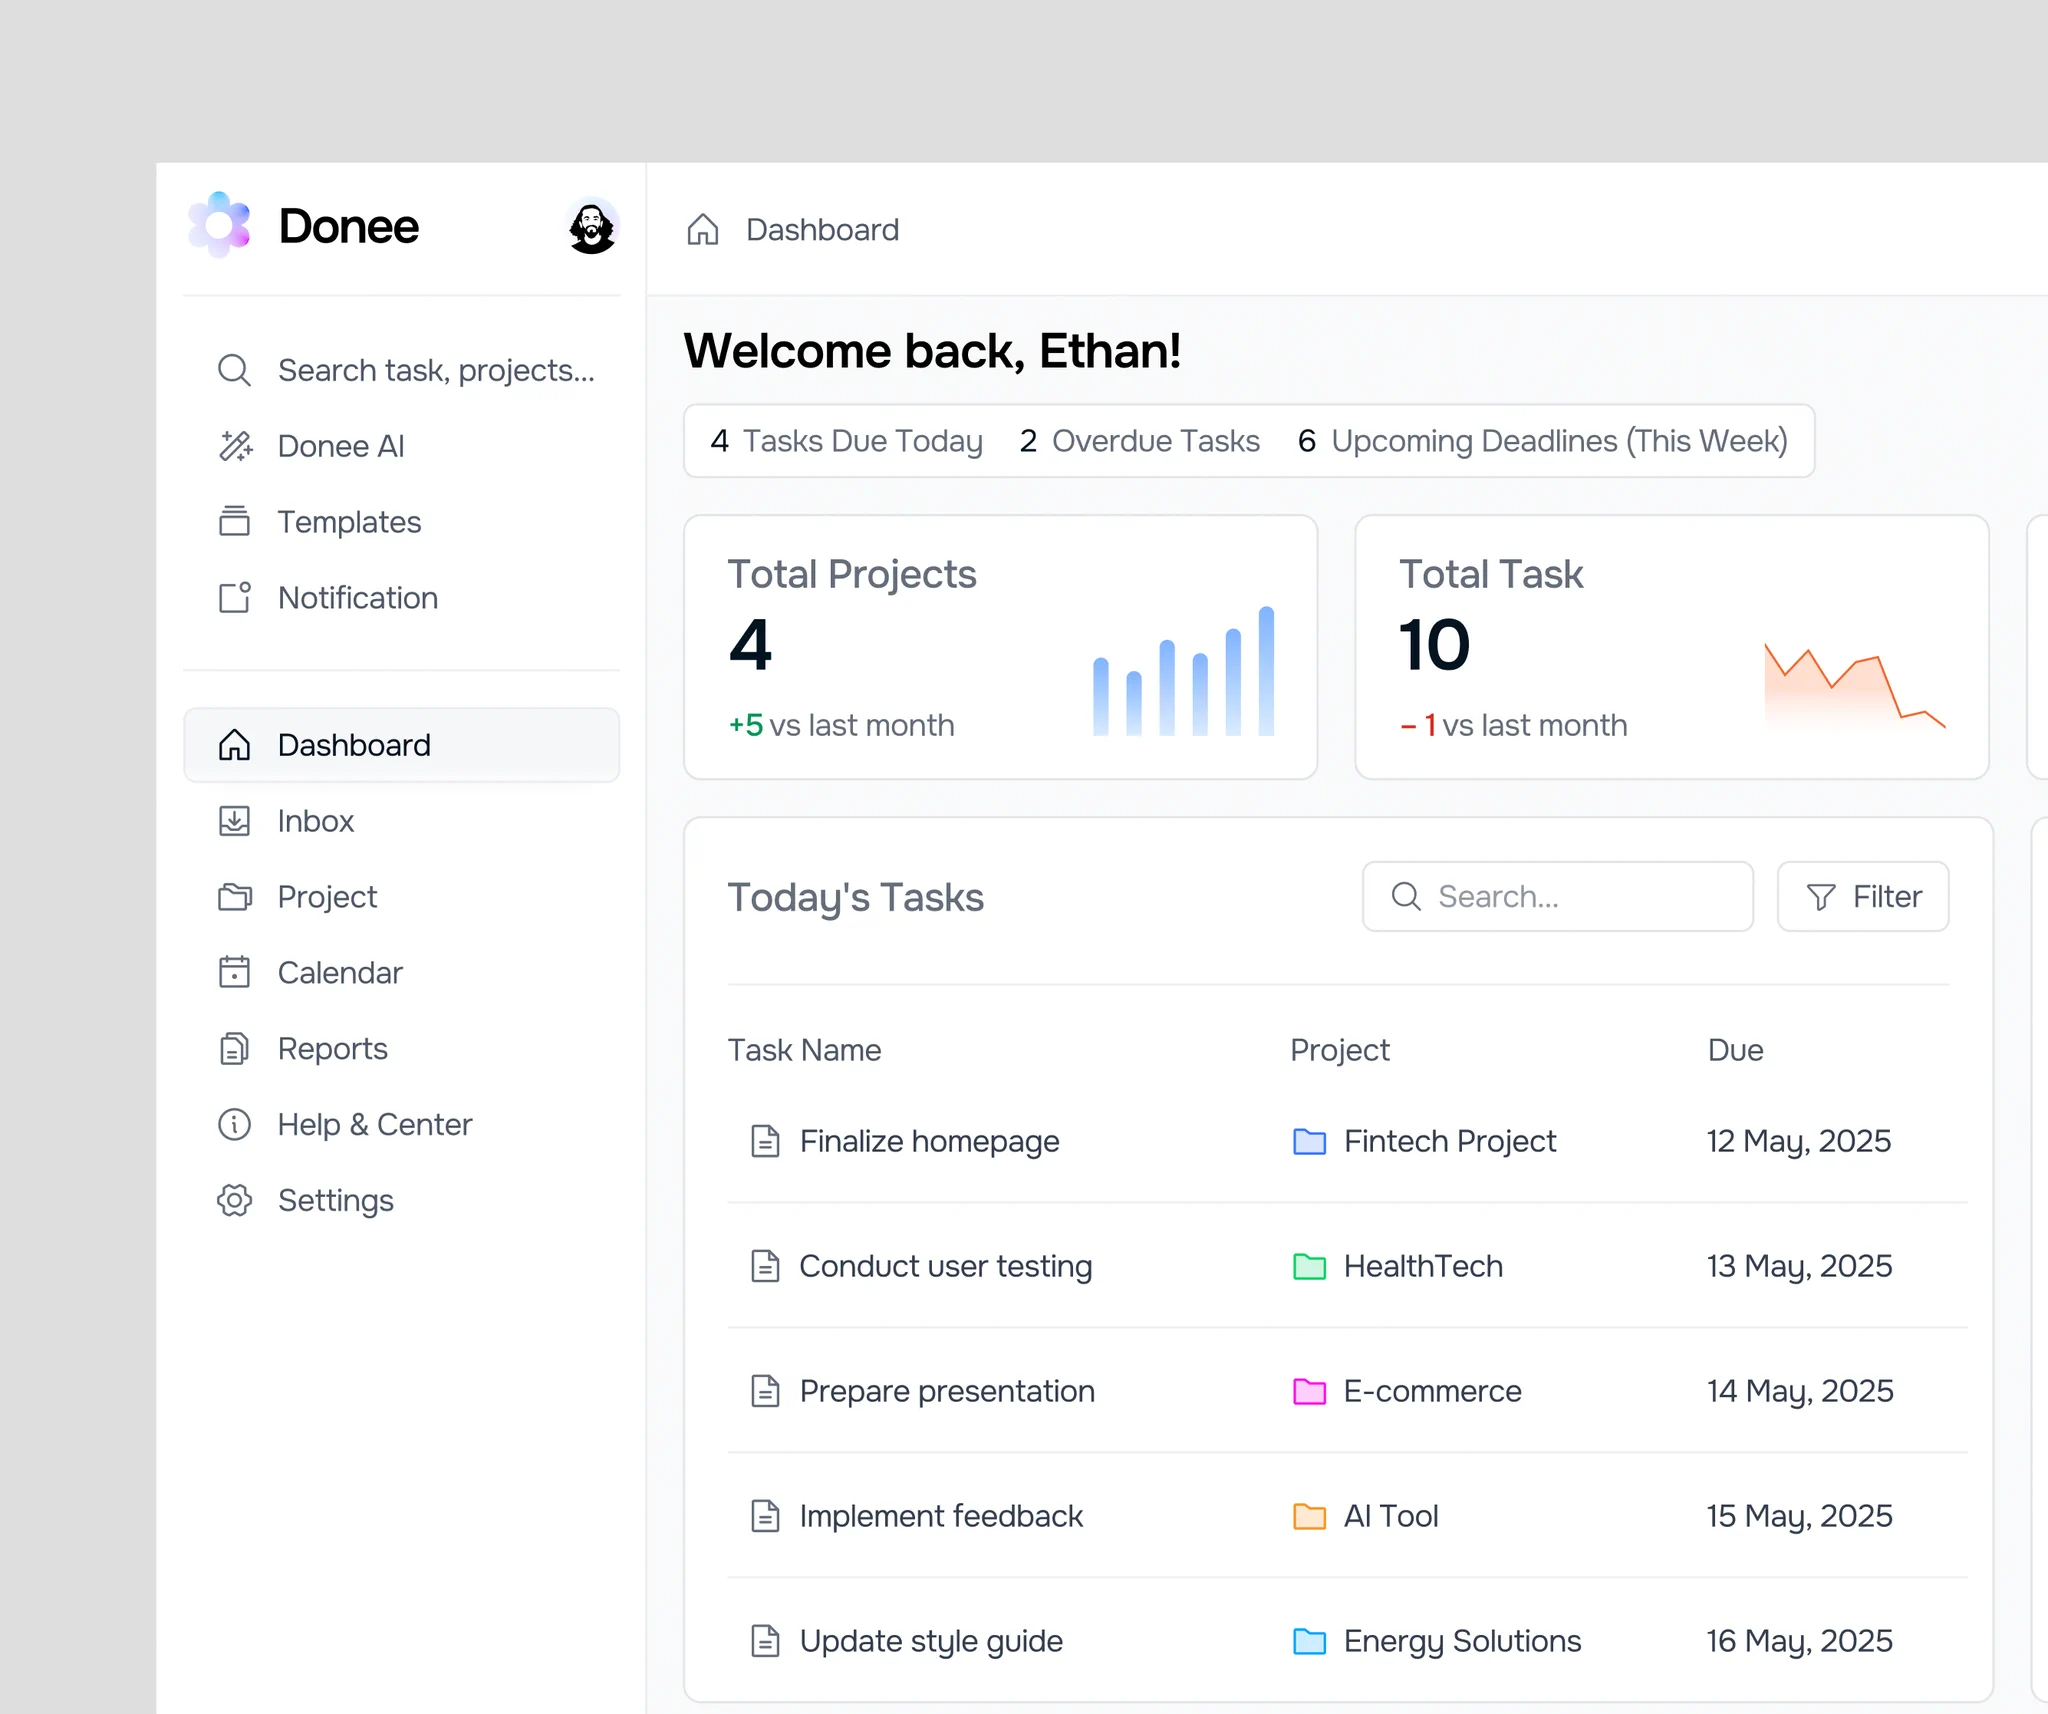The image size is (2048, 1714).
Task: Click the magnifier icon in the sidebar search
Action: click(234, 370)
